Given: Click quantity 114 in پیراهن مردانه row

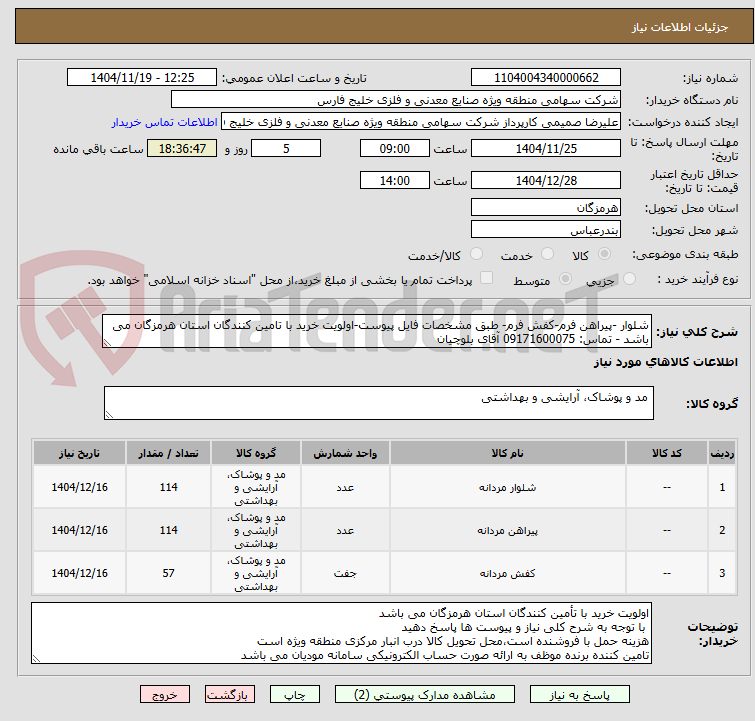Looking at the screenshot, I should 168,530.
